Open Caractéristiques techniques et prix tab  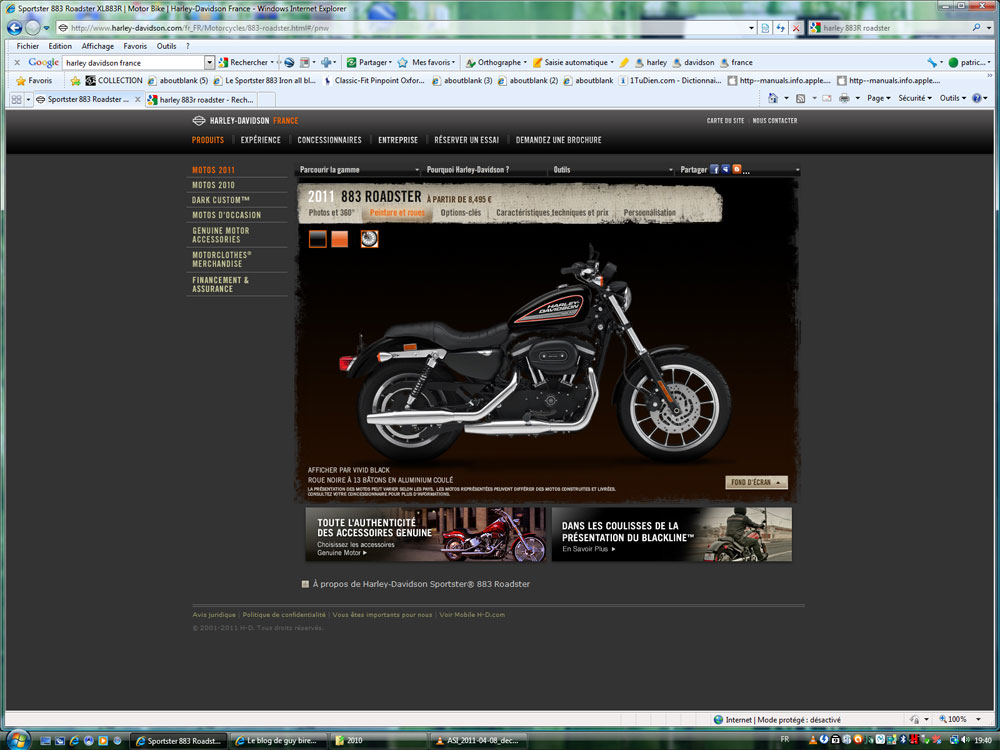[552, 212]
